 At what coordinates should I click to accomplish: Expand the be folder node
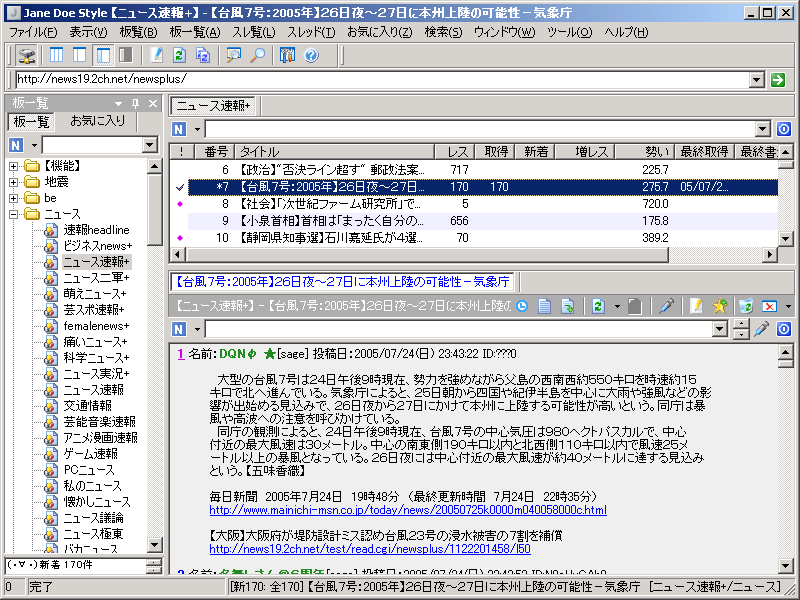[x=13, y=198]
